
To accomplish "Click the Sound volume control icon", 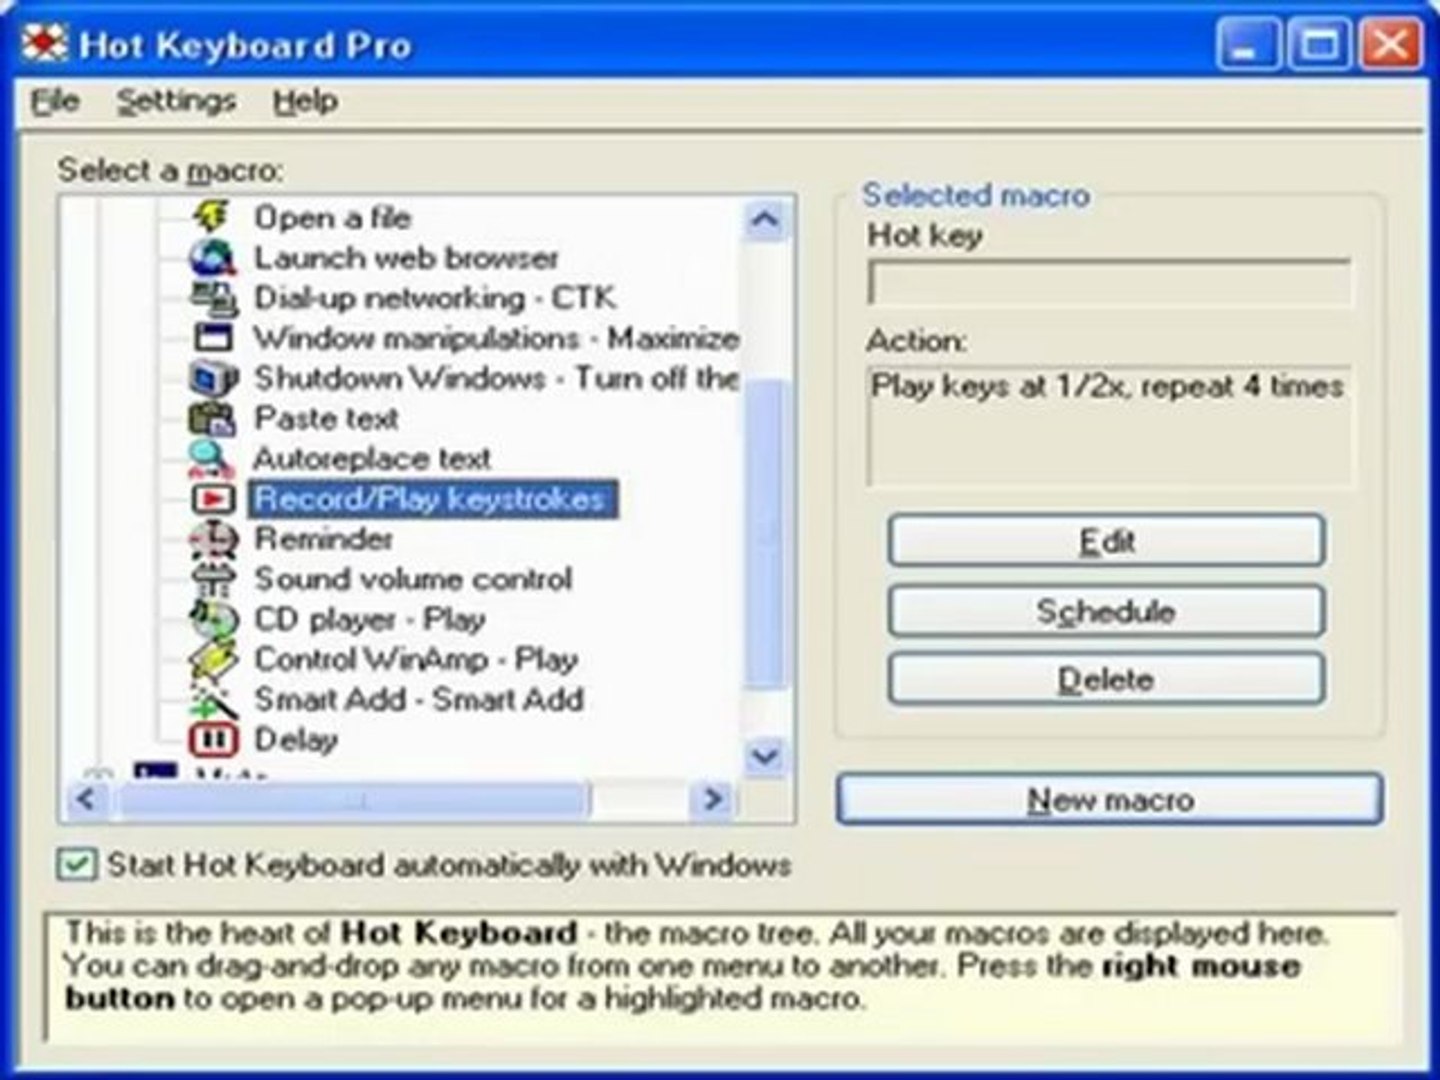I will click(212, 579).
